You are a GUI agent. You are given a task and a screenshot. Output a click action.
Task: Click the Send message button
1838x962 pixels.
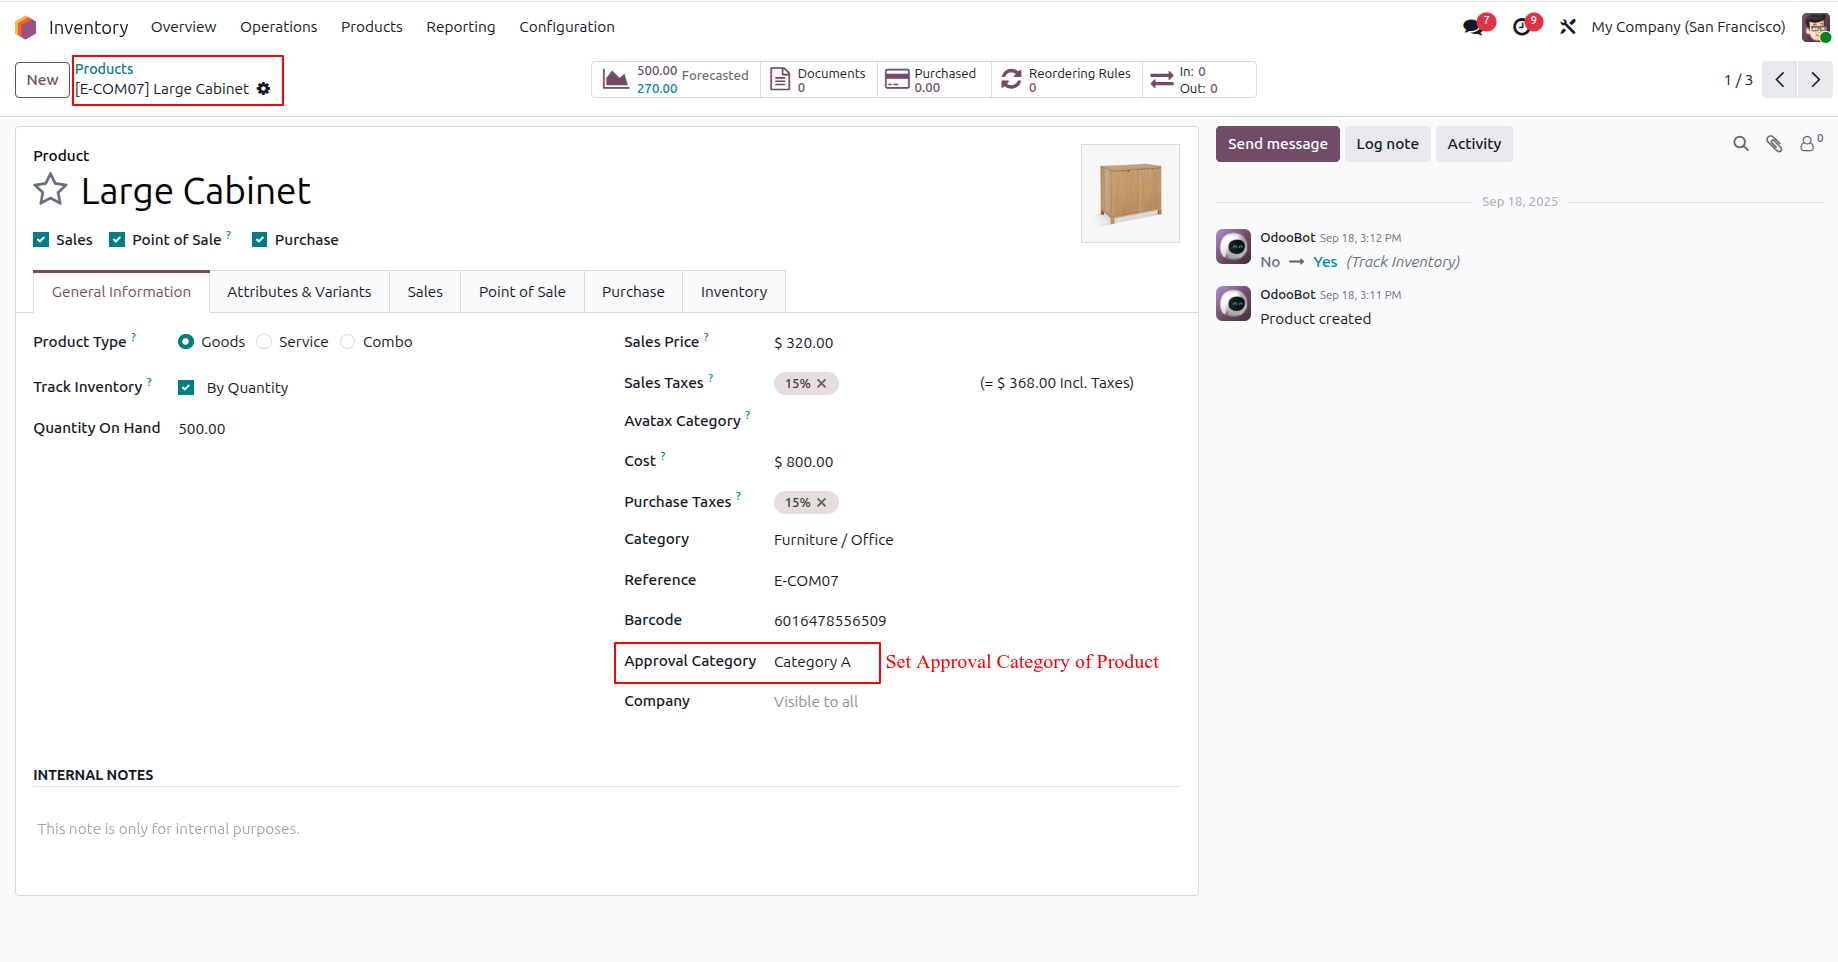1277,143
